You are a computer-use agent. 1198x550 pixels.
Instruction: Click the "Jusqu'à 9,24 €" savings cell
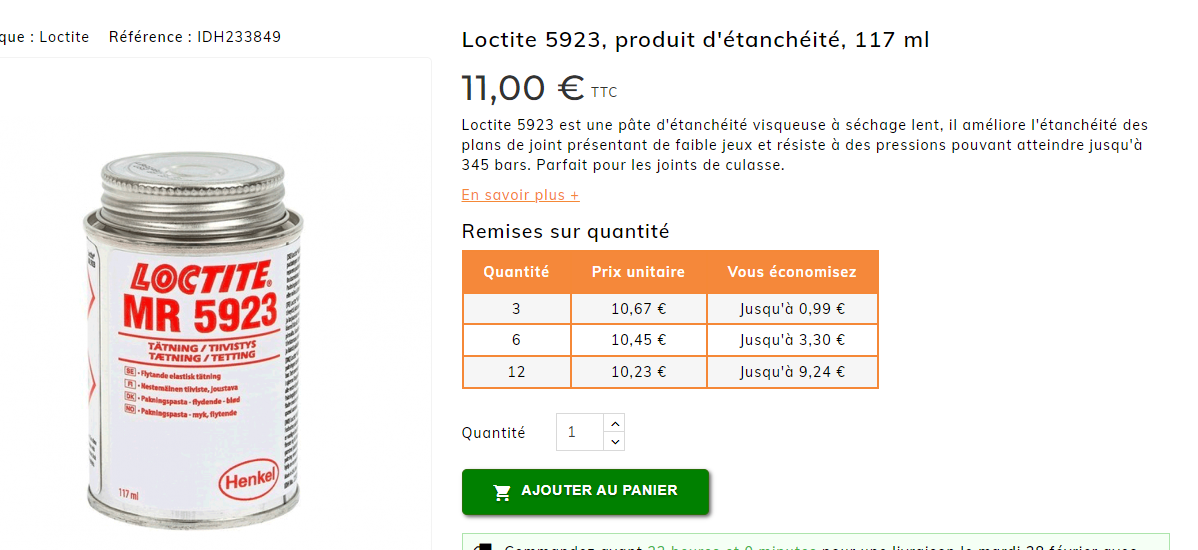[792, 372]
